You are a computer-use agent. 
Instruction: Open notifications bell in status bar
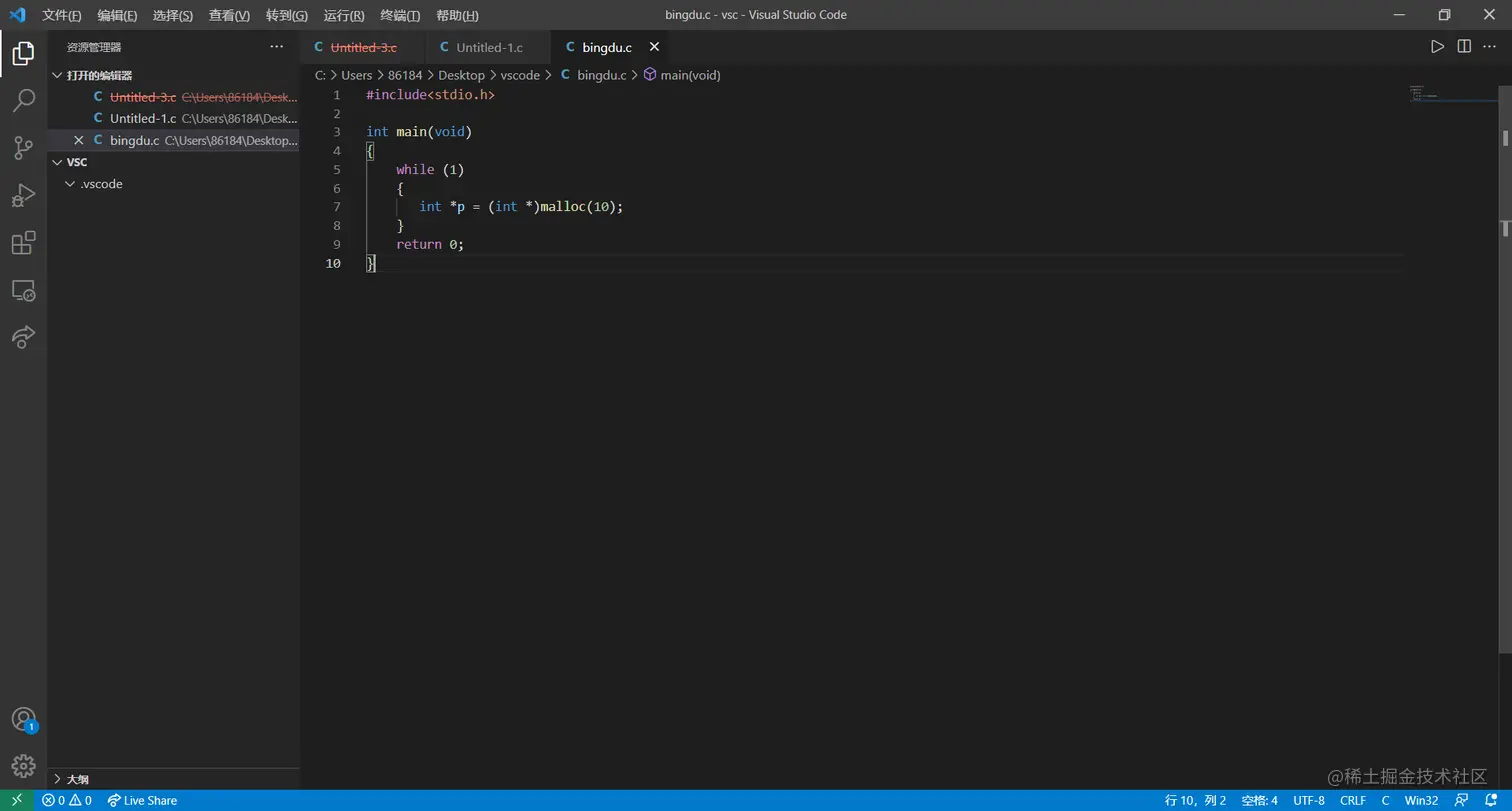[x=1491, y=800]
